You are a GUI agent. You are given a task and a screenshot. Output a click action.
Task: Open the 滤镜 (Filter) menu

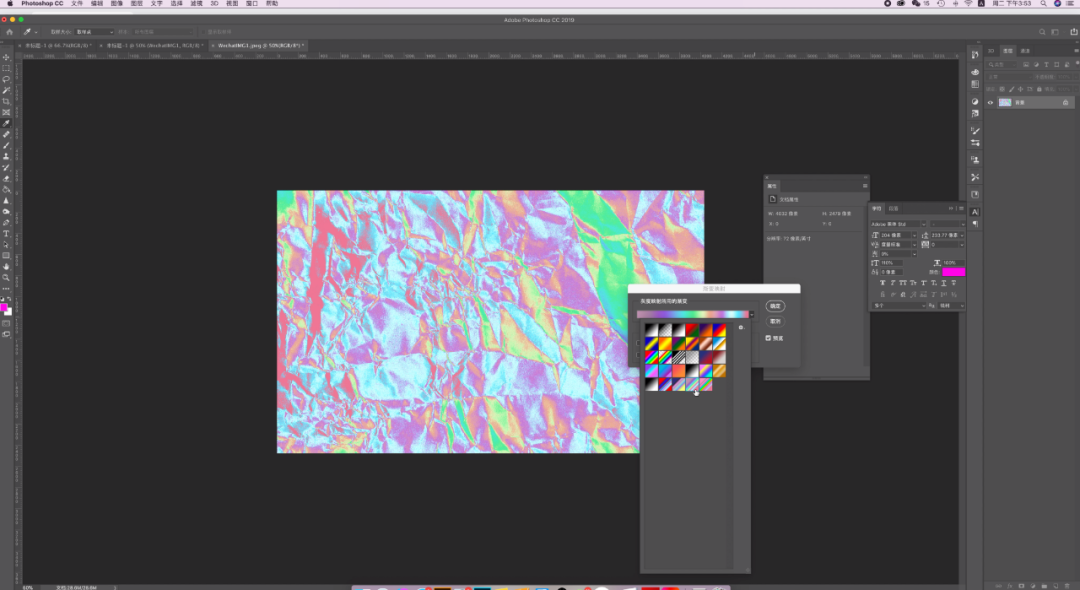tap(196, 4)
